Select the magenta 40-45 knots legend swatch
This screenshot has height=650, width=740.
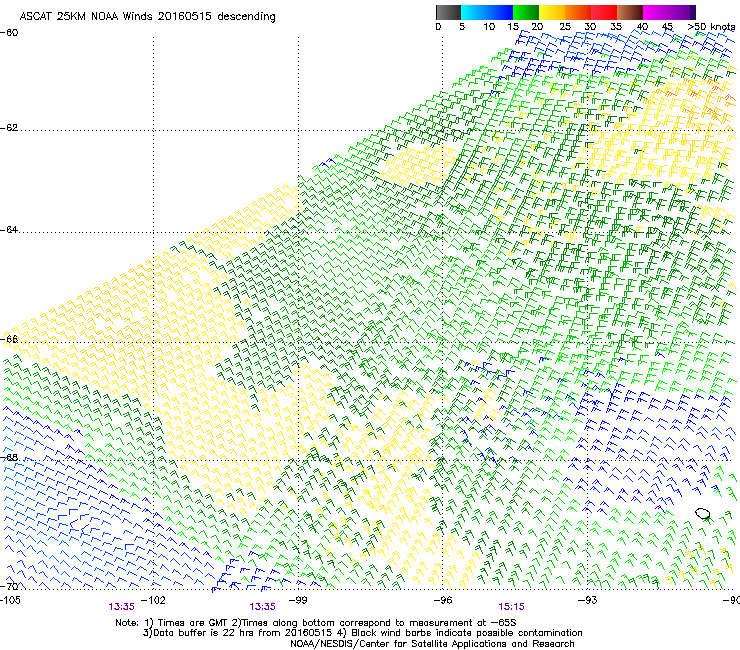656,12
